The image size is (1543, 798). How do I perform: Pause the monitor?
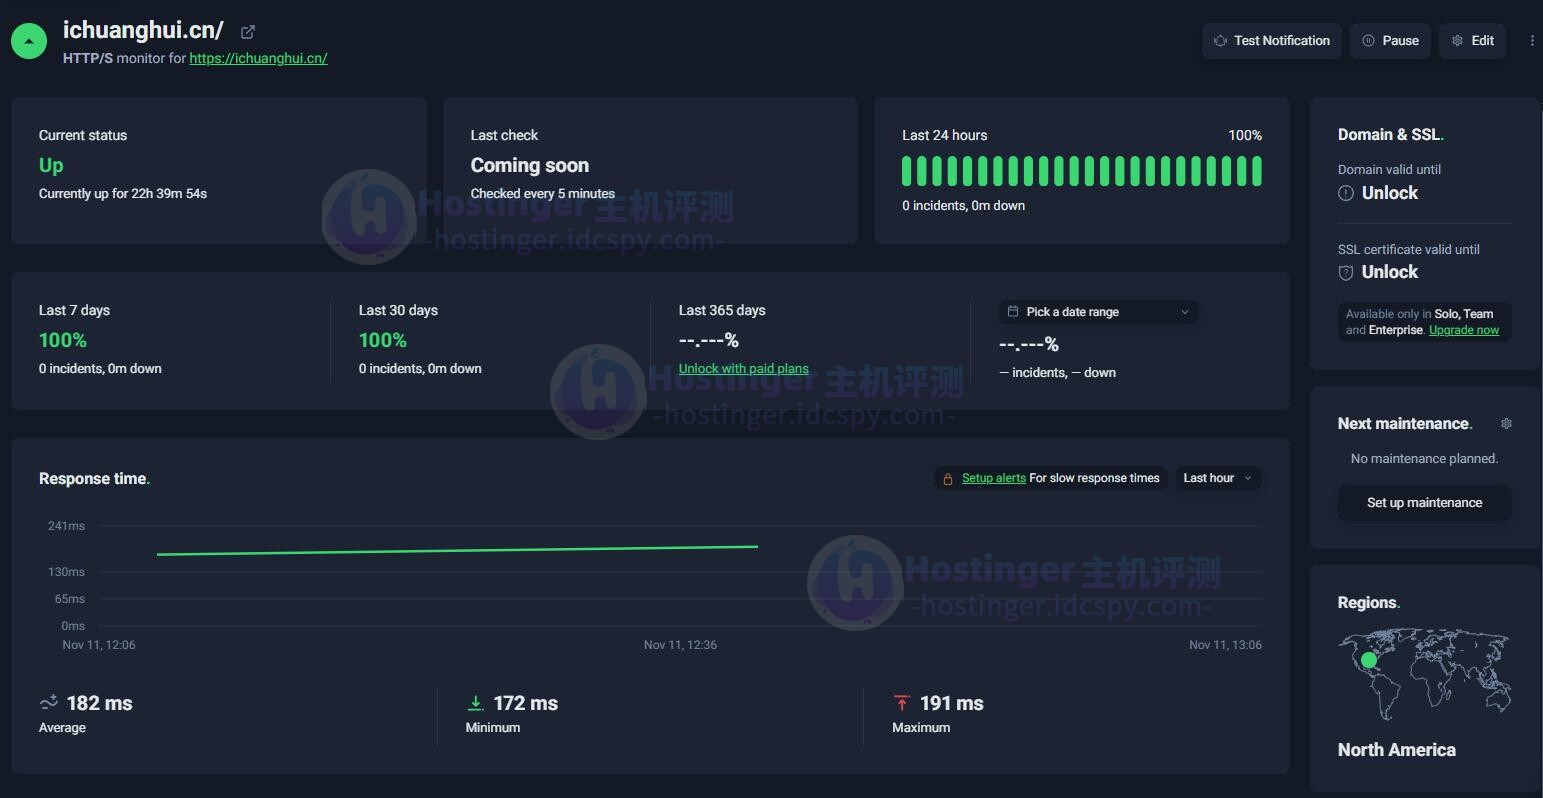pyautogui.click(x=1390, y=41)
